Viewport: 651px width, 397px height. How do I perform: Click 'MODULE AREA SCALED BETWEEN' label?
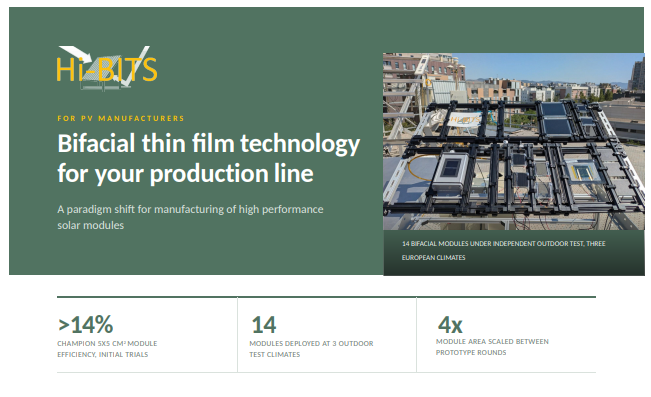pyautogui.click(x=492, y=341)
